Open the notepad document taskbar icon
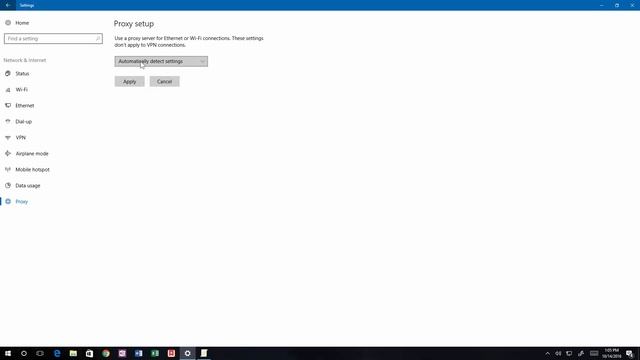 tap(204, 353)
